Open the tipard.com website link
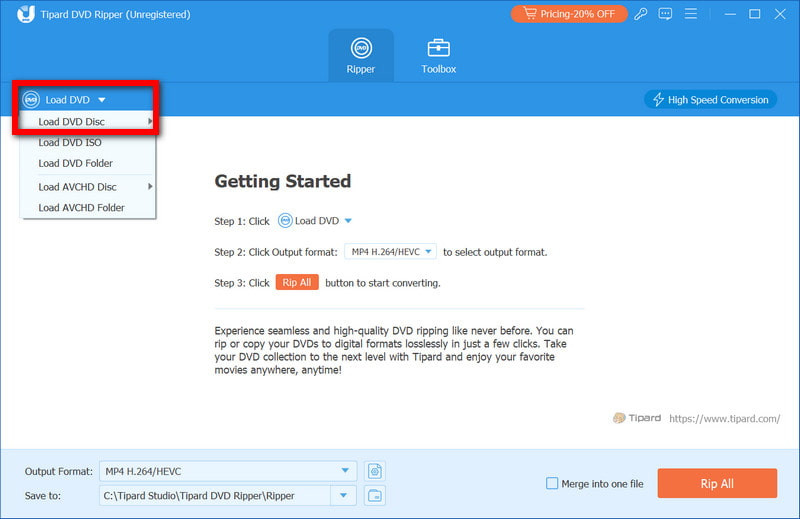 coord(724,418)
